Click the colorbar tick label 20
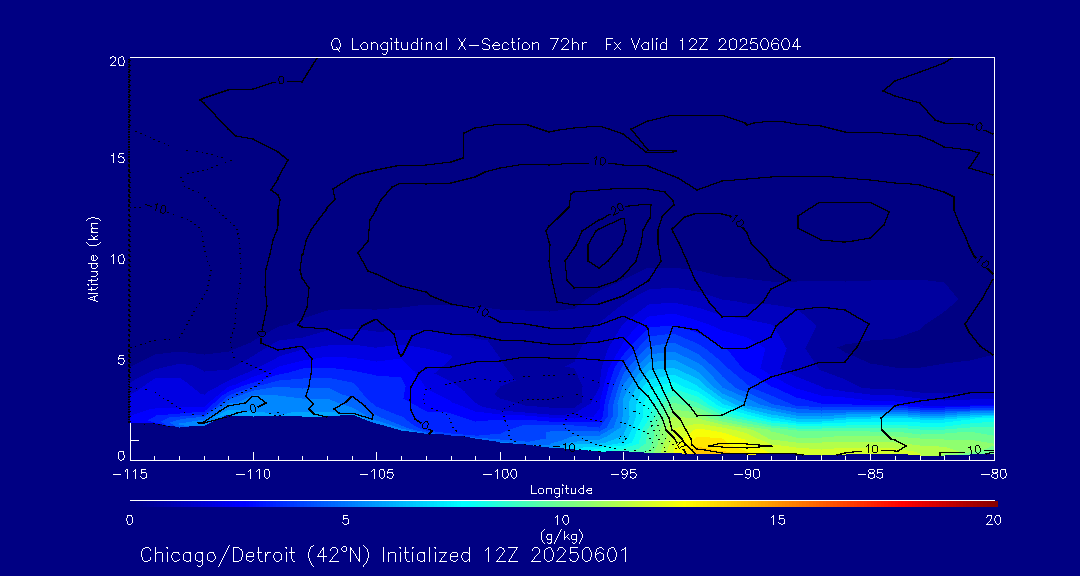1080x576 pixels. click(993, 521)
